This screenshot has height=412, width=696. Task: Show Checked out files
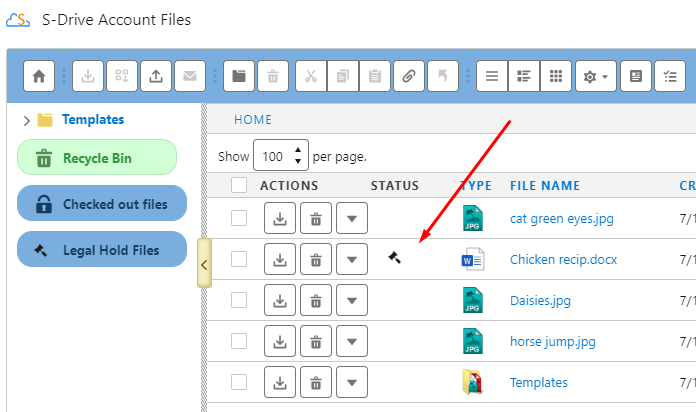tap(102, 204)
